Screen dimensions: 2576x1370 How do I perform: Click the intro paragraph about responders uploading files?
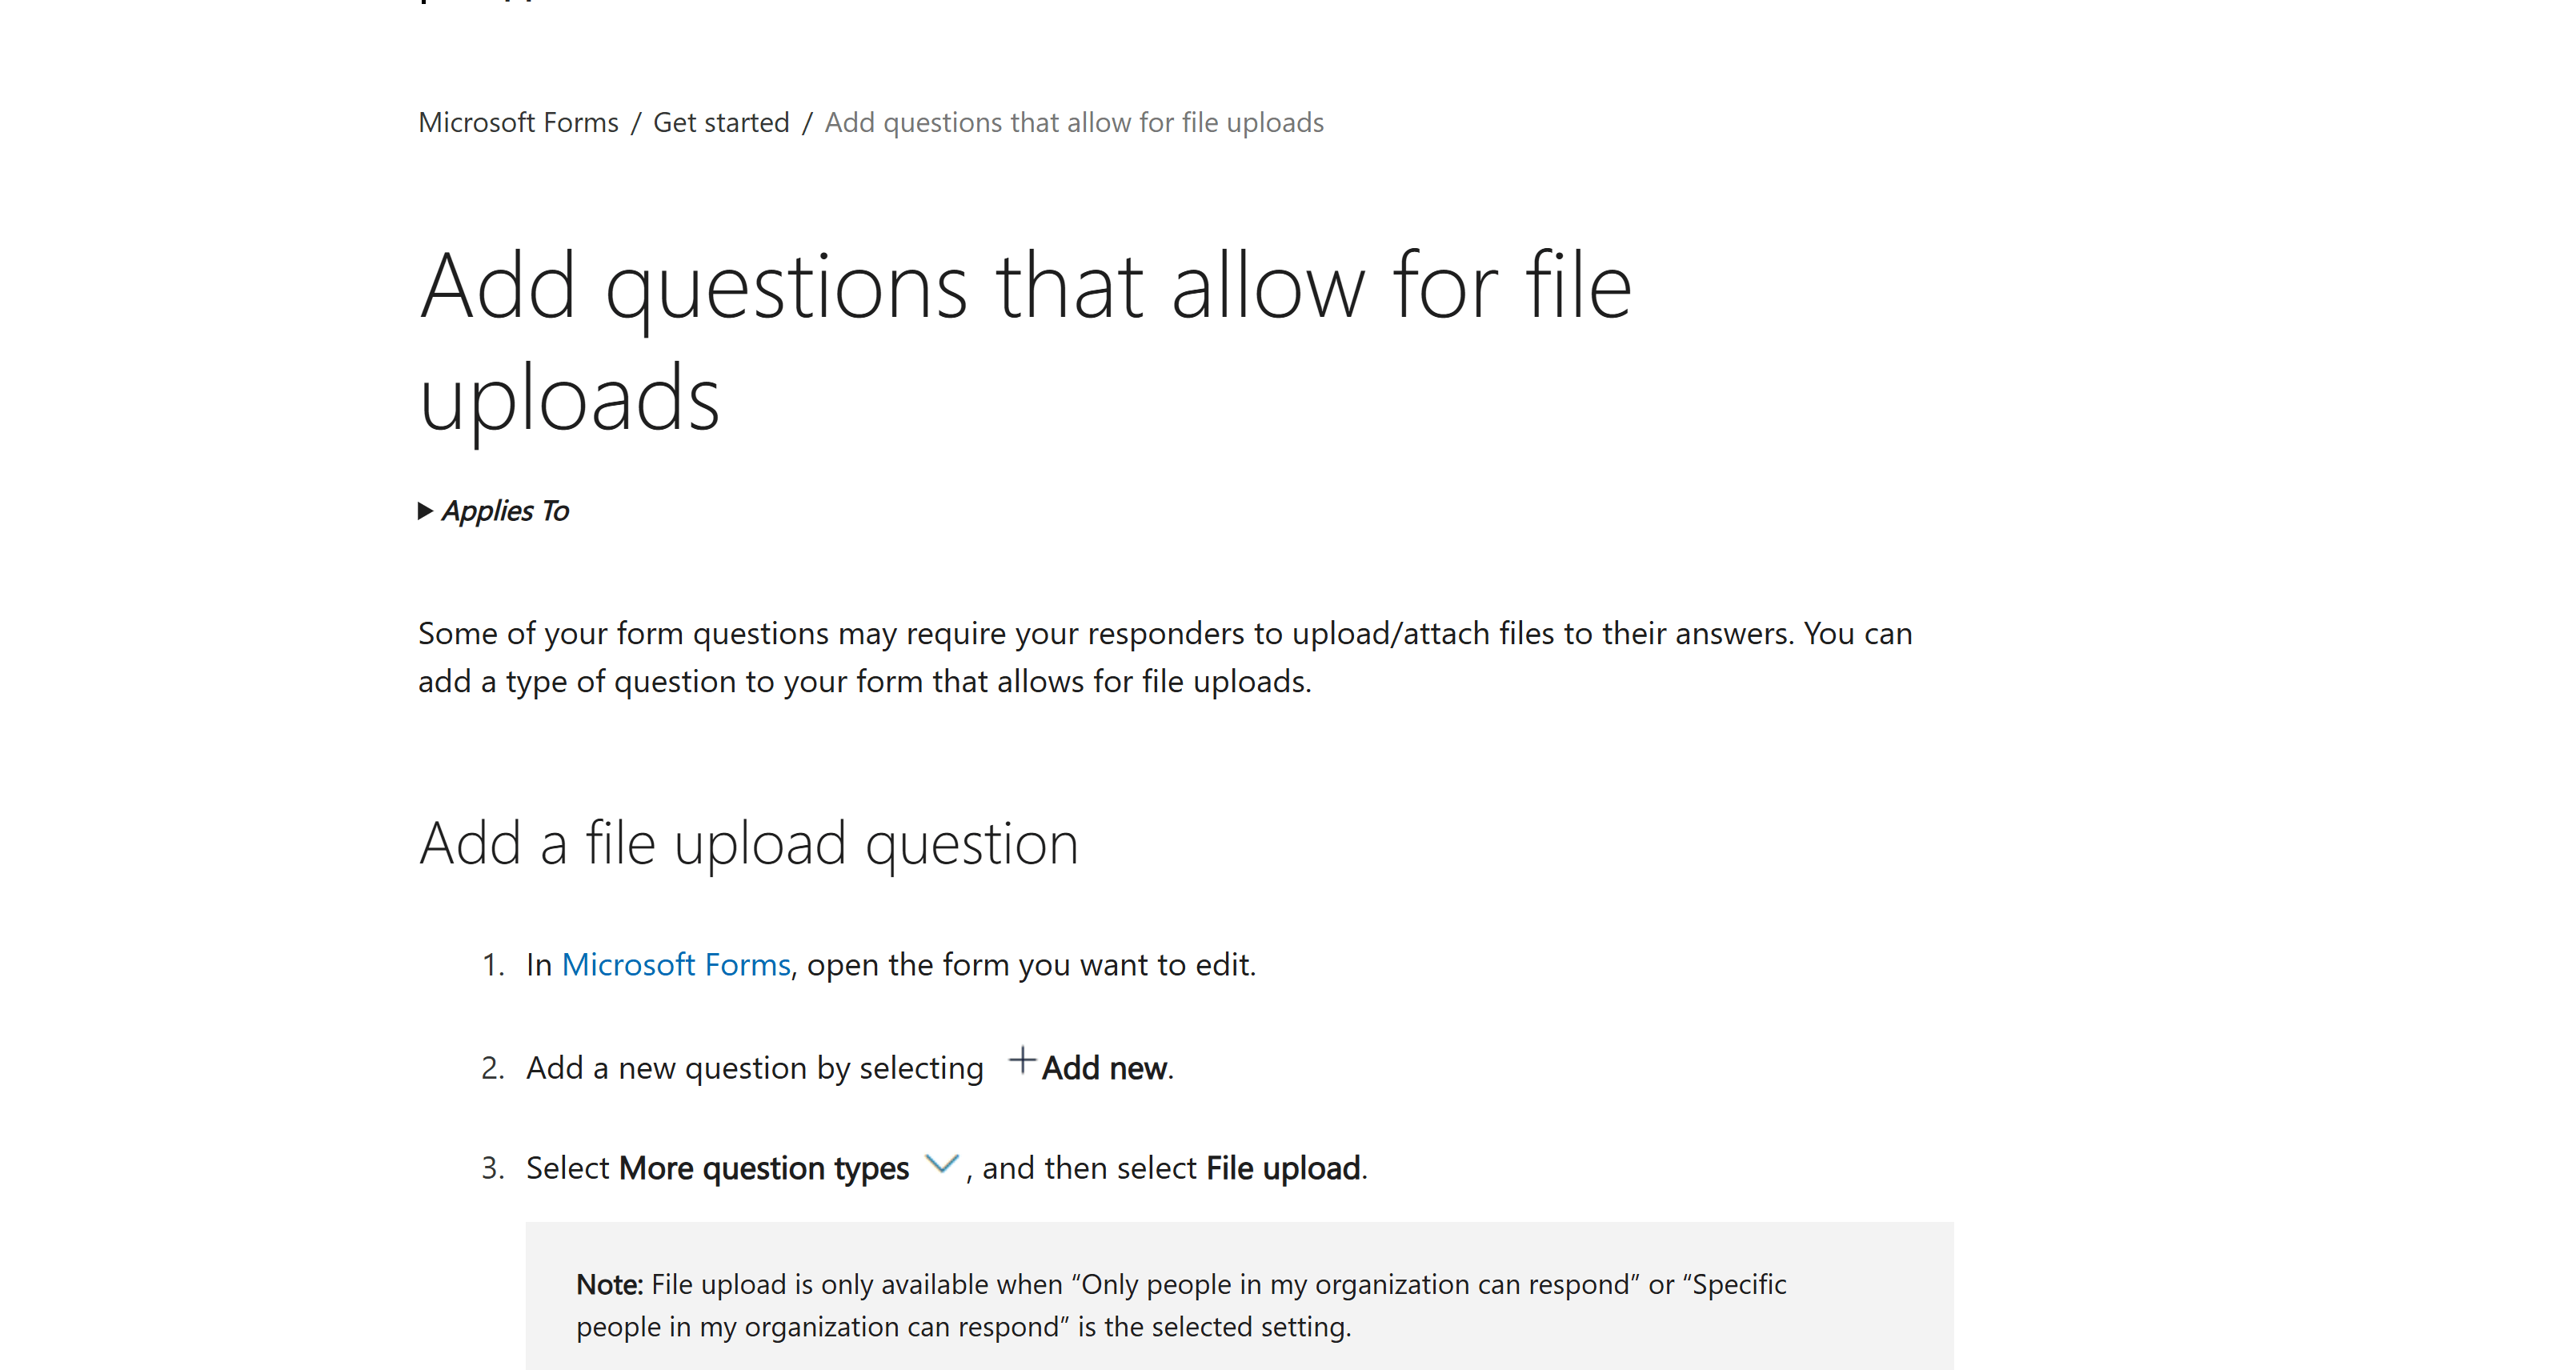coord(1165,657)
